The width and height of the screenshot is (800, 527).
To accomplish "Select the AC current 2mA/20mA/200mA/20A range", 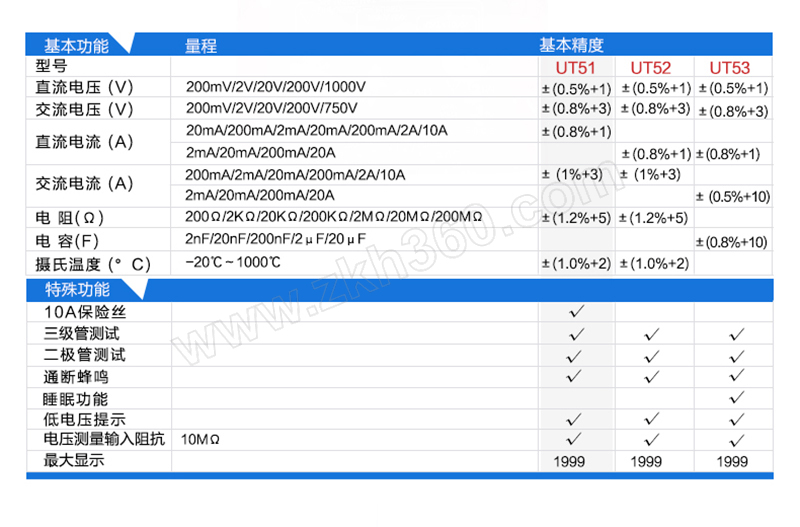I will coord(260,195).
